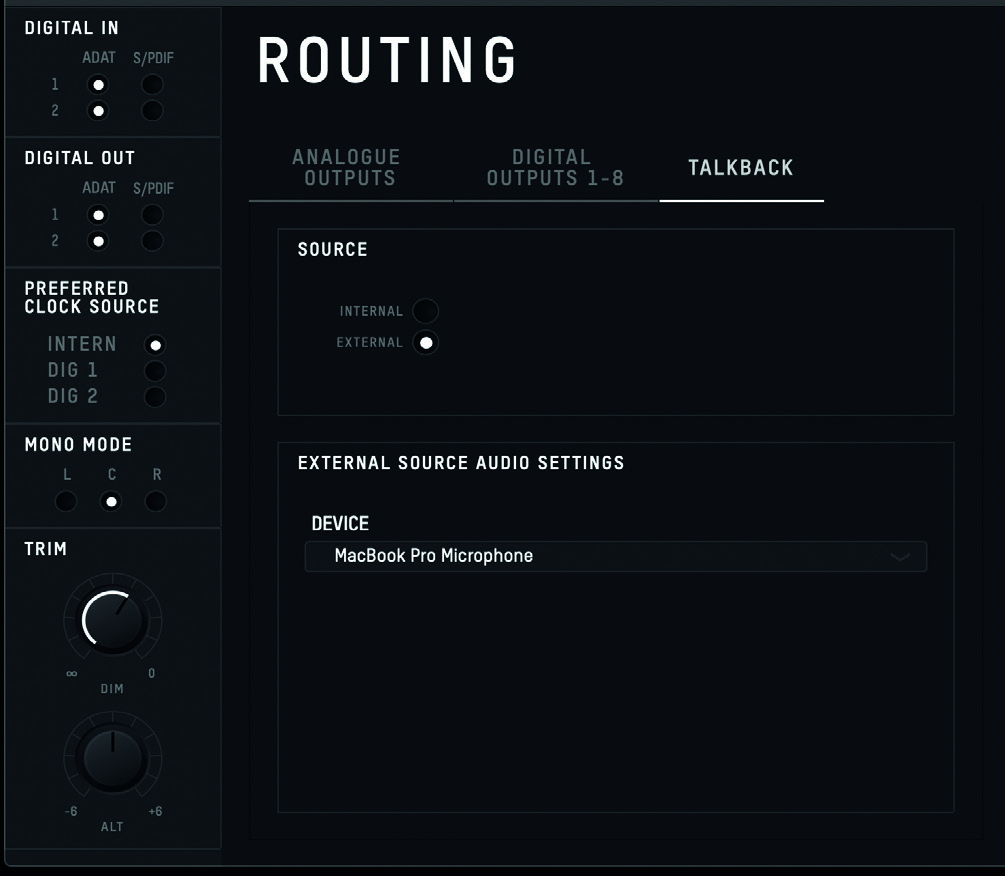Select EXTERNAL talkback source
Screen dimensions: 1005x876
426,343
